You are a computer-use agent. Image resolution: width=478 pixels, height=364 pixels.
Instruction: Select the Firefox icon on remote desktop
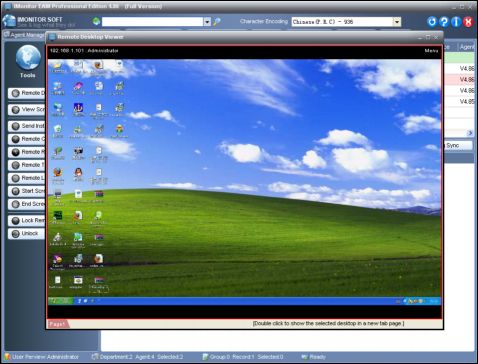(58, 172)
